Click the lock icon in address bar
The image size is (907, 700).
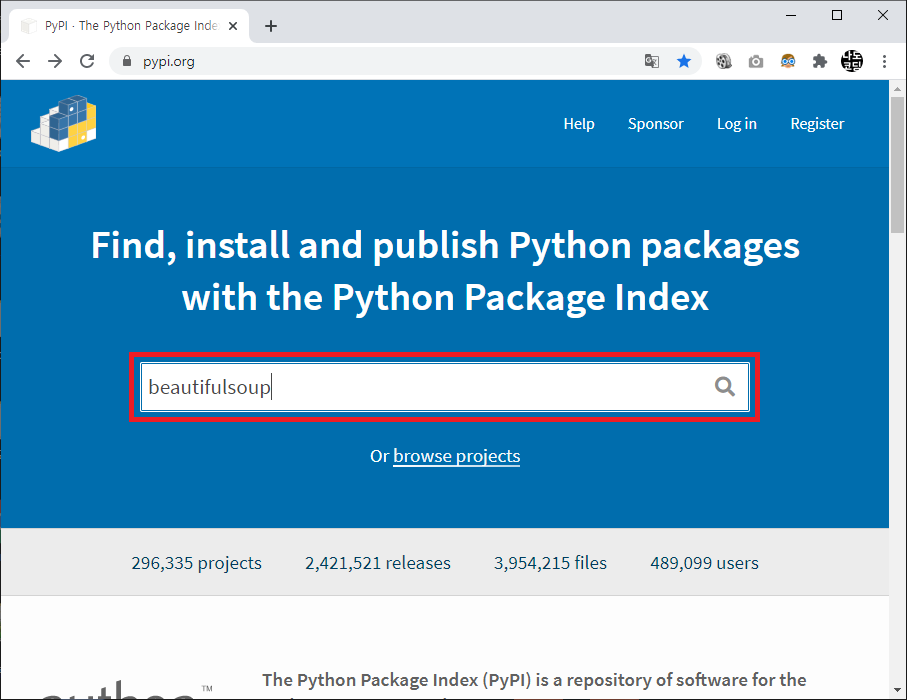click(127, 61)
